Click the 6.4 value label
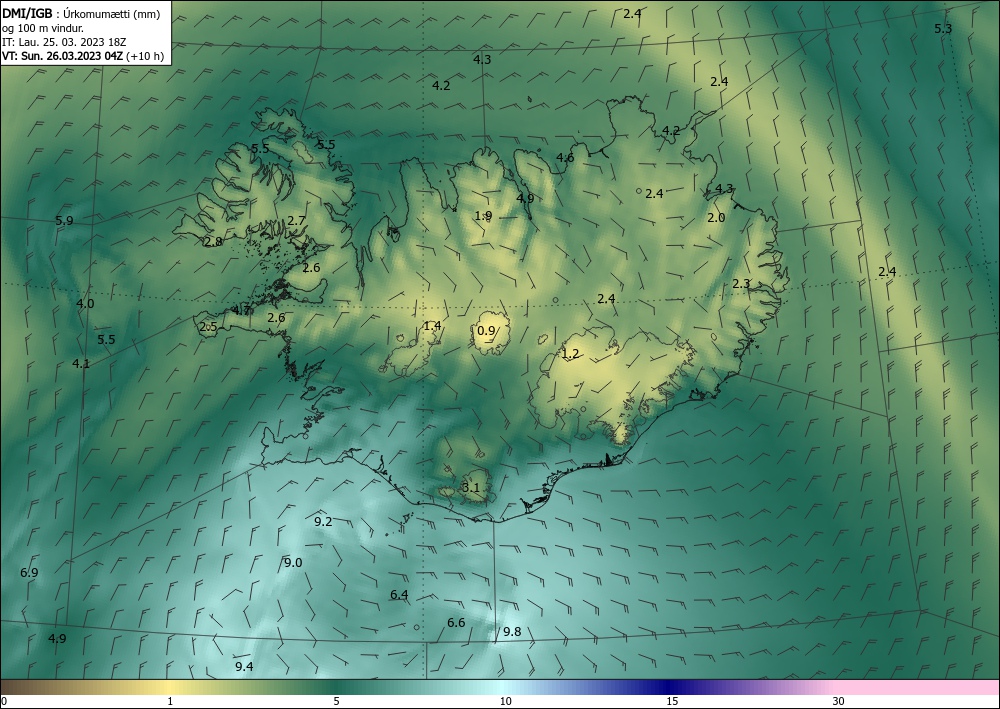1000x709 pixels. (x=399, y=595)
